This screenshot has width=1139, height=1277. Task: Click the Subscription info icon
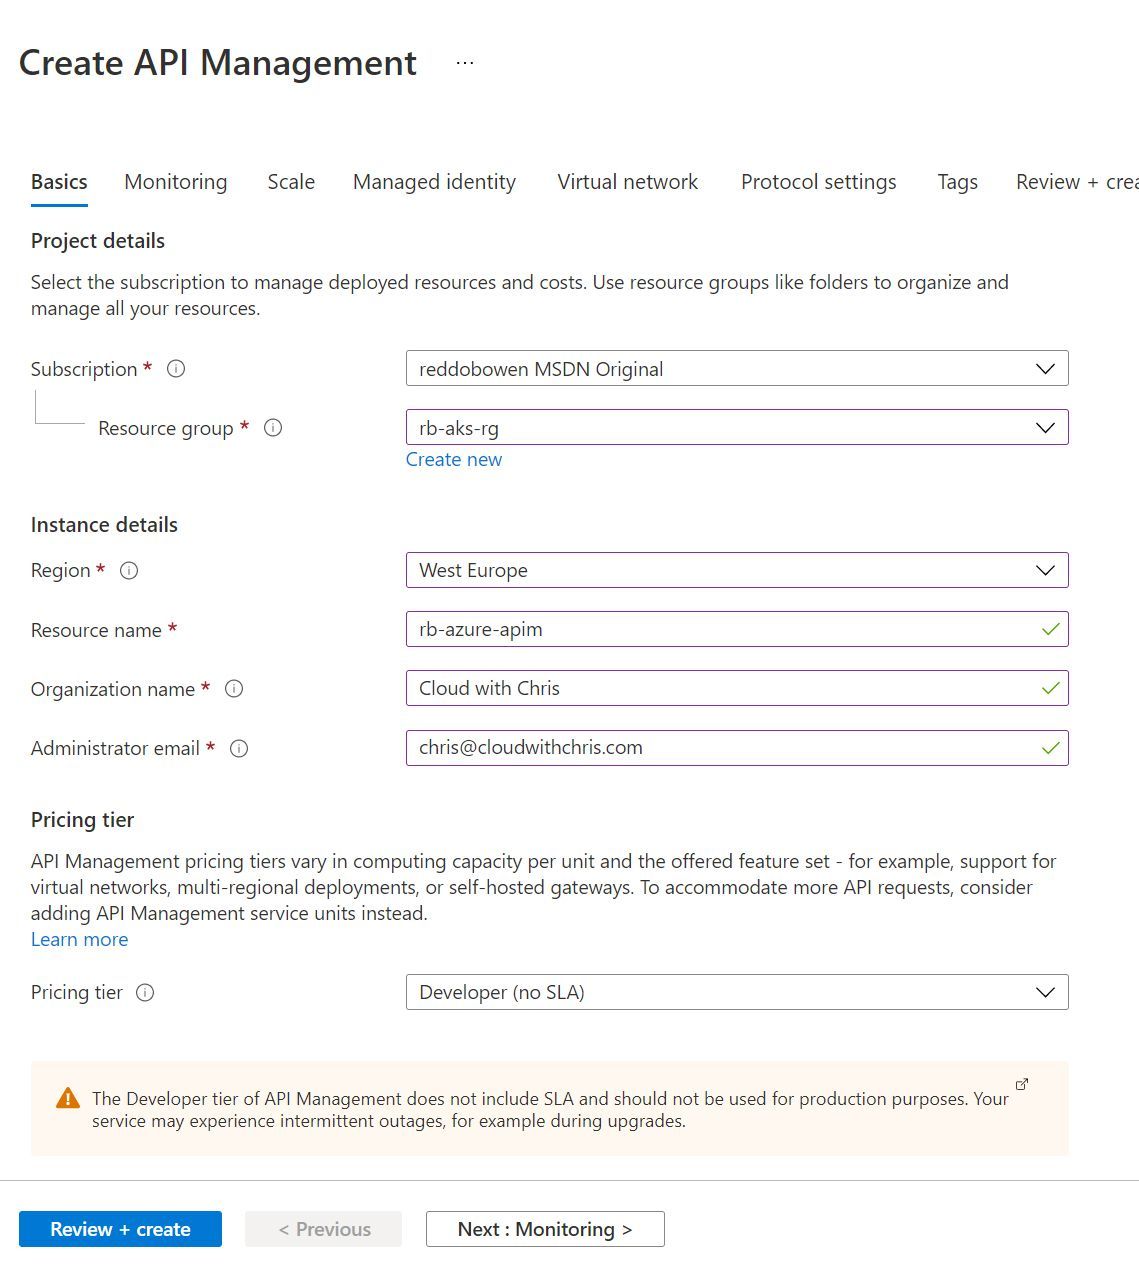point(176,369)
